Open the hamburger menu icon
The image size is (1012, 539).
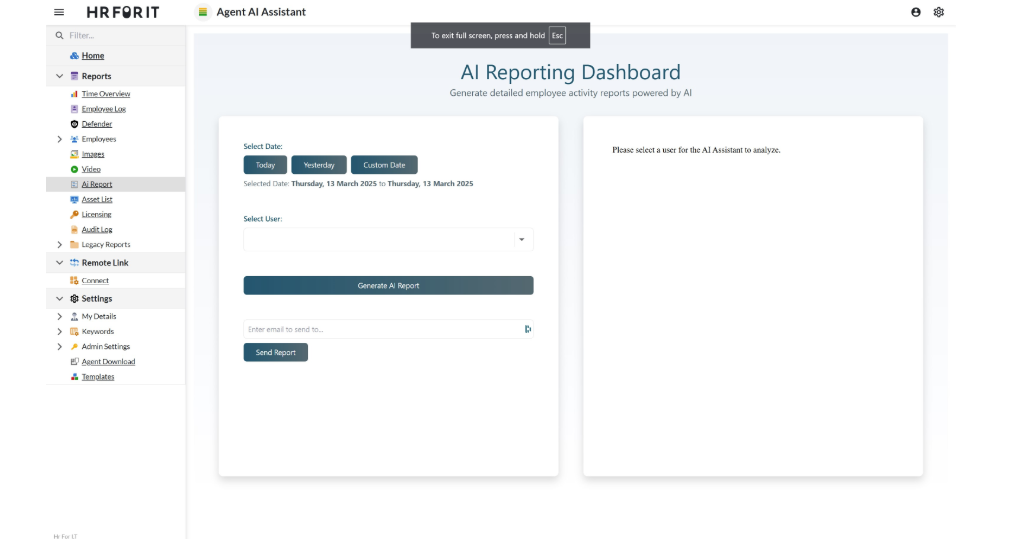tap(59, 12)
